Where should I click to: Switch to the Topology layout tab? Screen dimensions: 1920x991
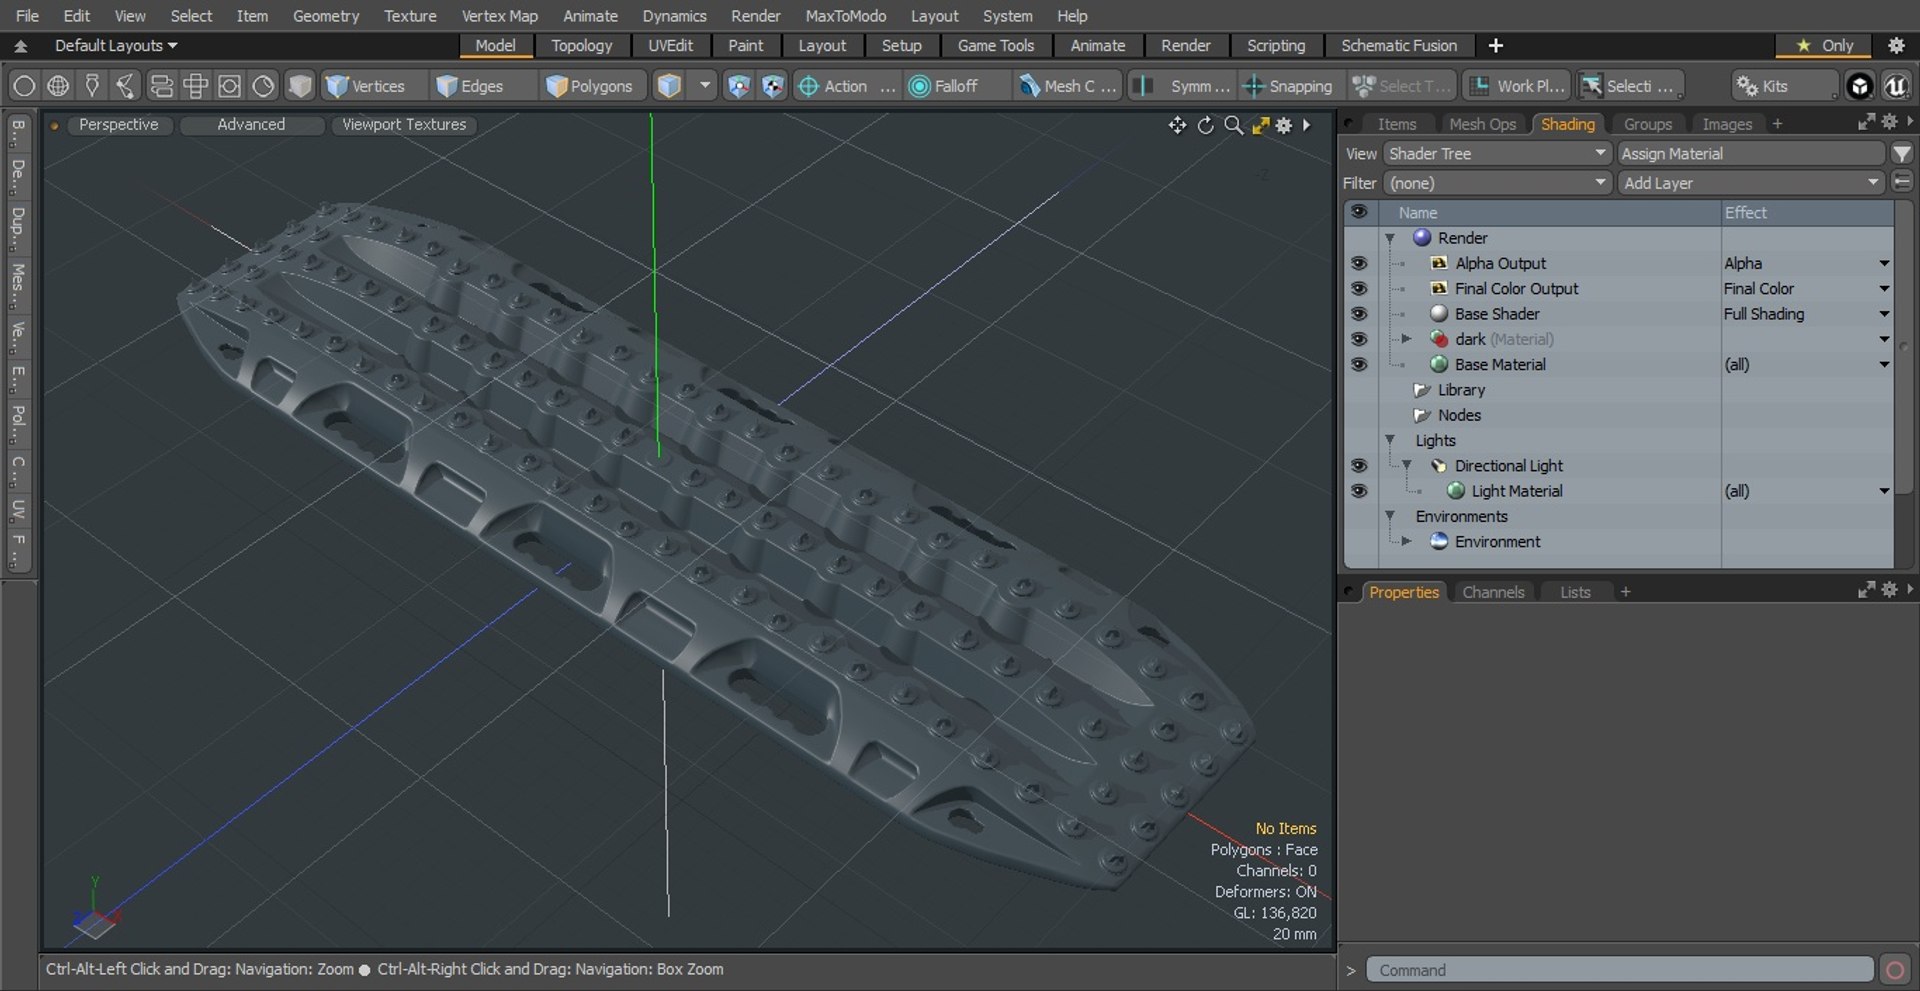(x=581, y=46)
